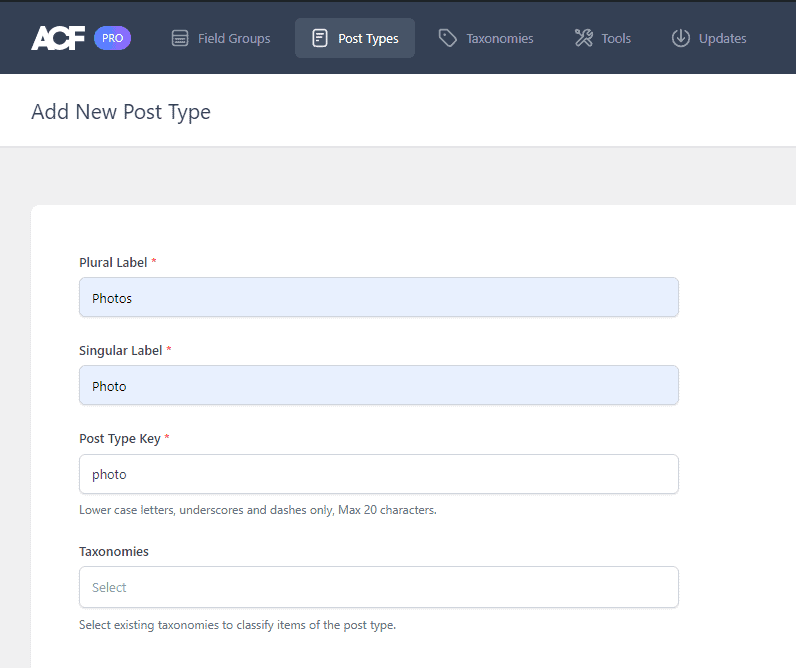Click the PRO badge beside the logo
796x668 pixels.
[x=112, y=38]
